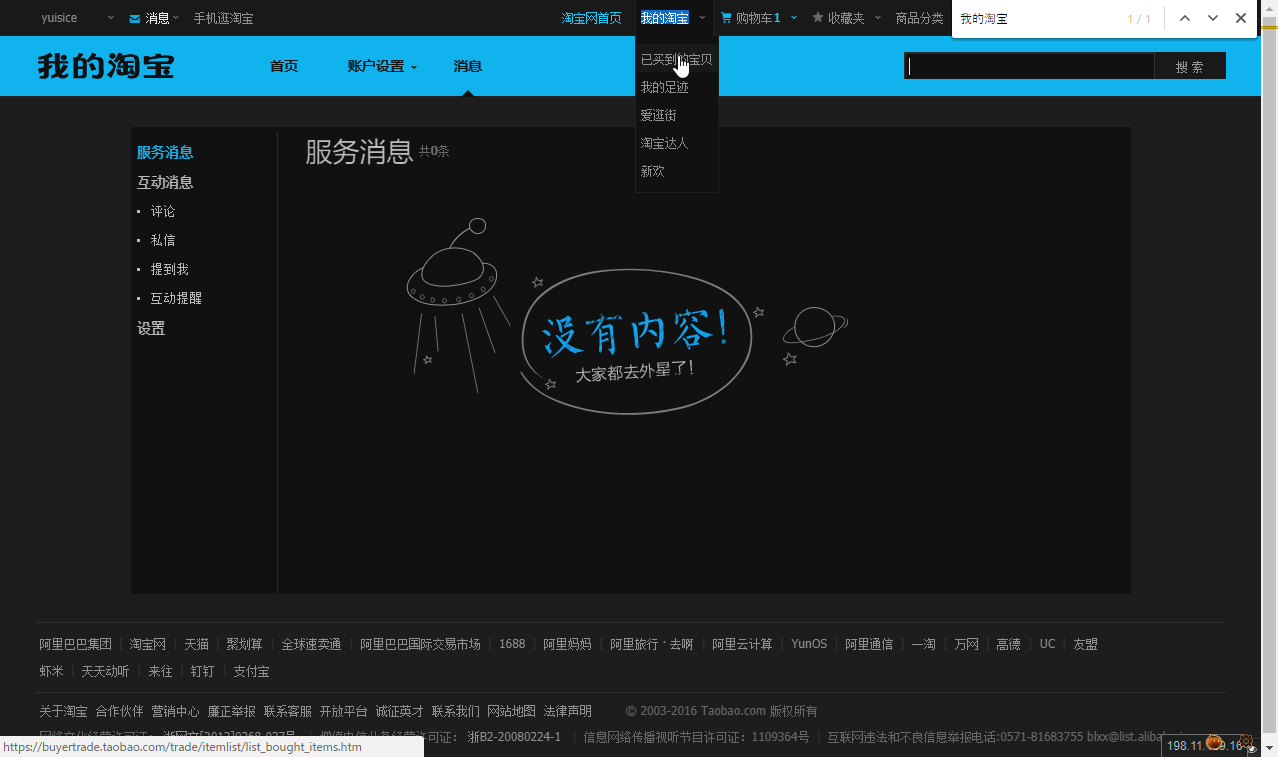The width and height of the screenshot is (1278, 757).
Task: Go to previous find result arrow
Action: (x=1185, y=19)
